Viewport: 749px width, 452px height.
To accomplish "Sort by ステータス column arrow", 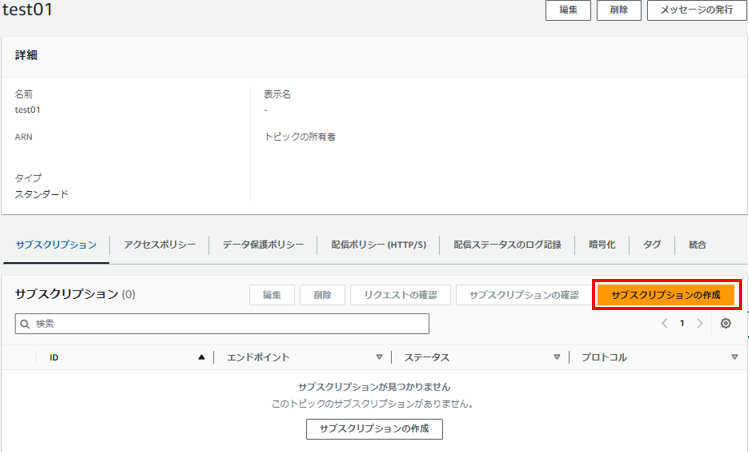I will tap(557, 357).
